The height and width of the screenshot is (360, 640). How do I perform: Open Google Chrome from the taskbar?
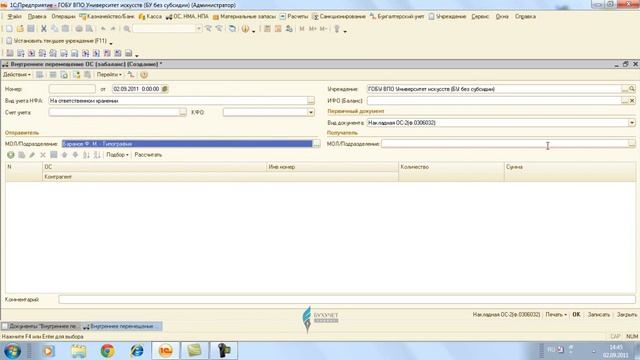coord(108,351)
